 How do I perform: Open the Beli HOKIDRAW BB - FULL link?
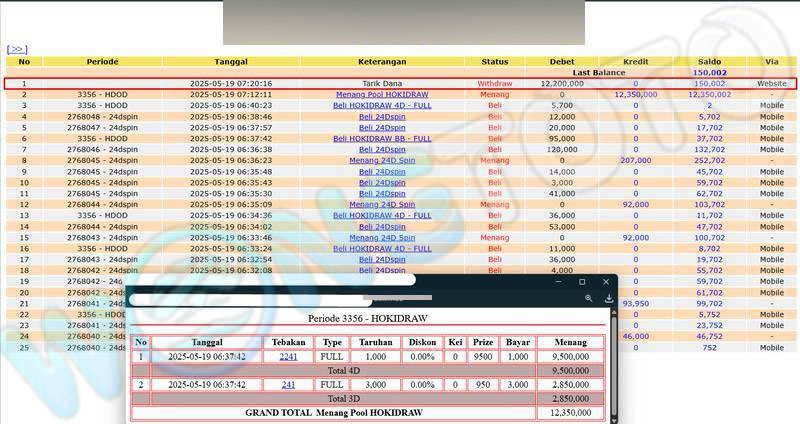click(382, 138)
